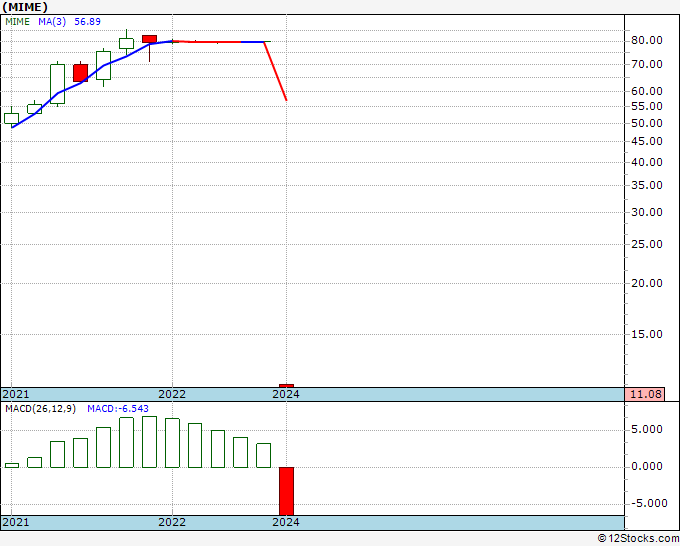Click the 12Stocks.com copyright text
The height and width of the screenshot is (546, 680).
coord(638,539)
